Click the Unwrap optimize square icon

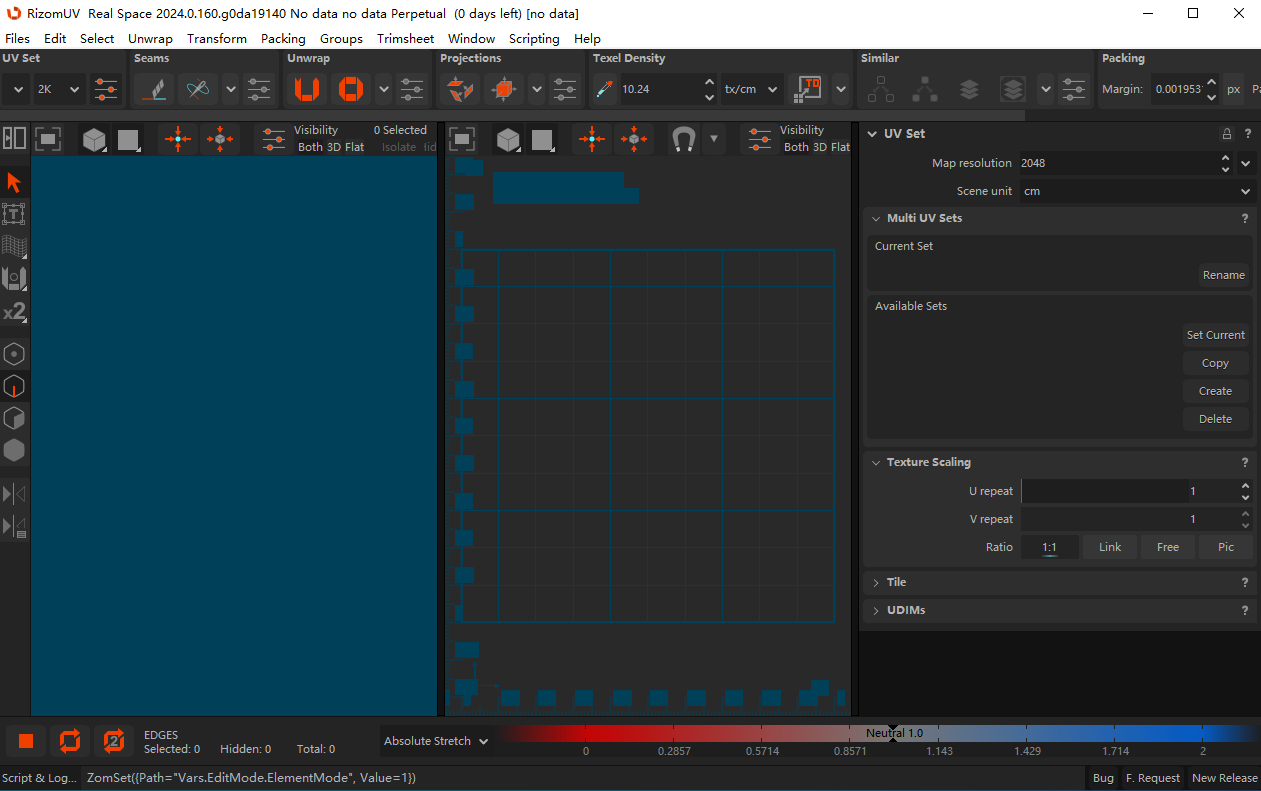point(351,89)
